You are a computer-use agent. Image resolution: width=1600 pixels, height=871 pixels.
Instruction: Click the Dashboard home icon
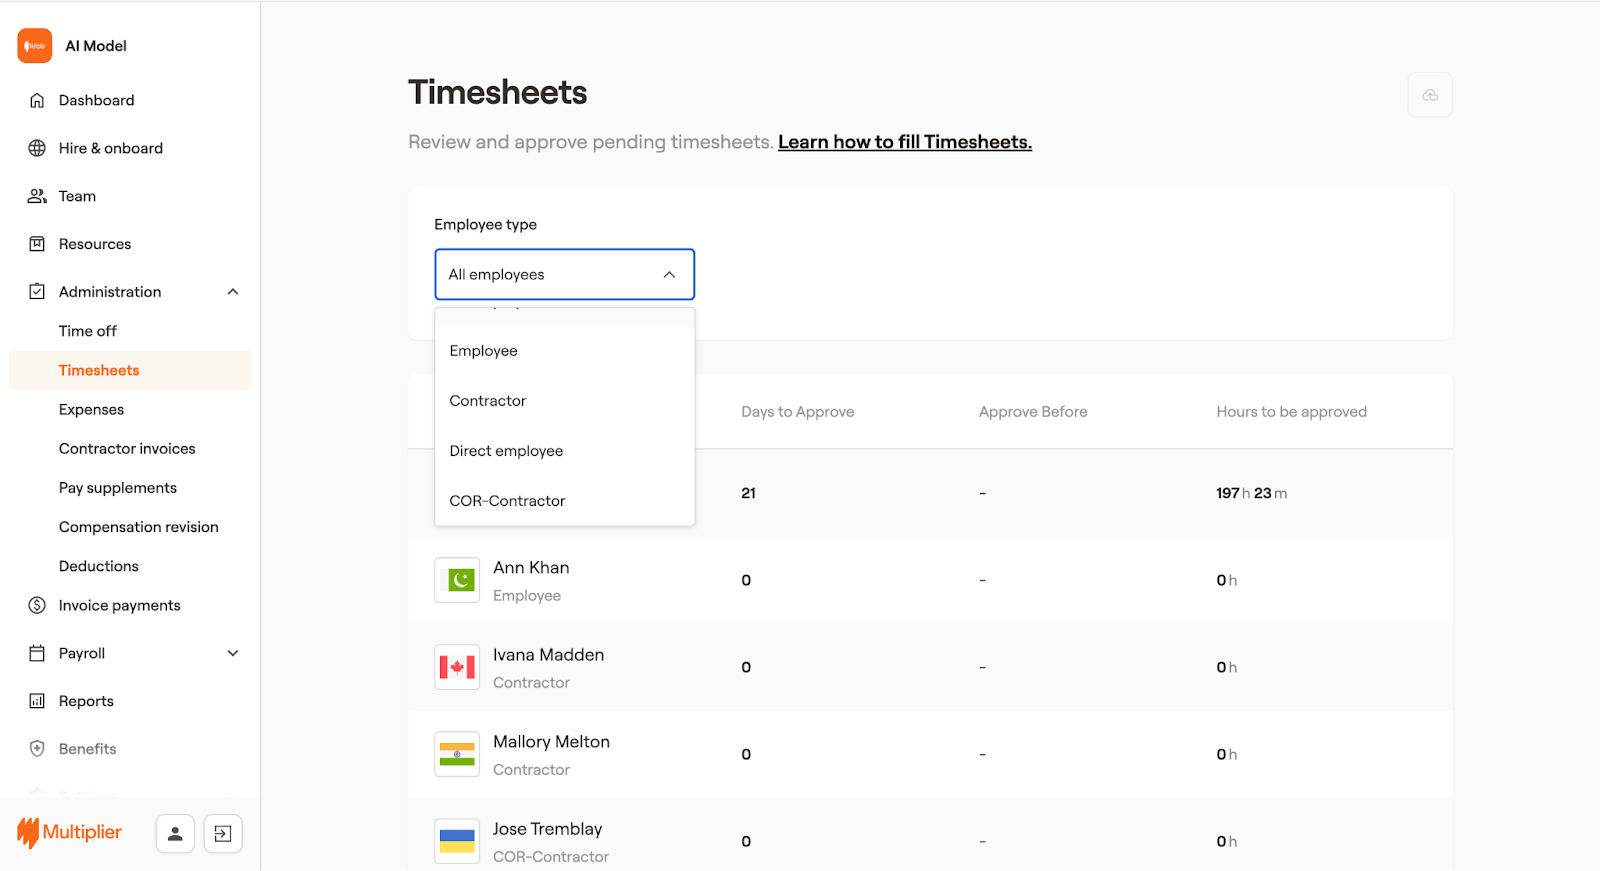(37, 100)
